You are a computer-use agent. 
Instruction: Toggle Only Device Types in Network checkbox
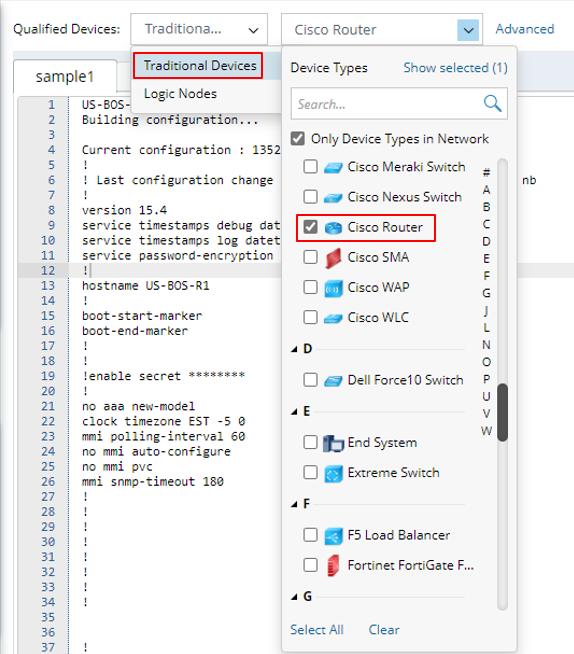(x=297, y=138)
